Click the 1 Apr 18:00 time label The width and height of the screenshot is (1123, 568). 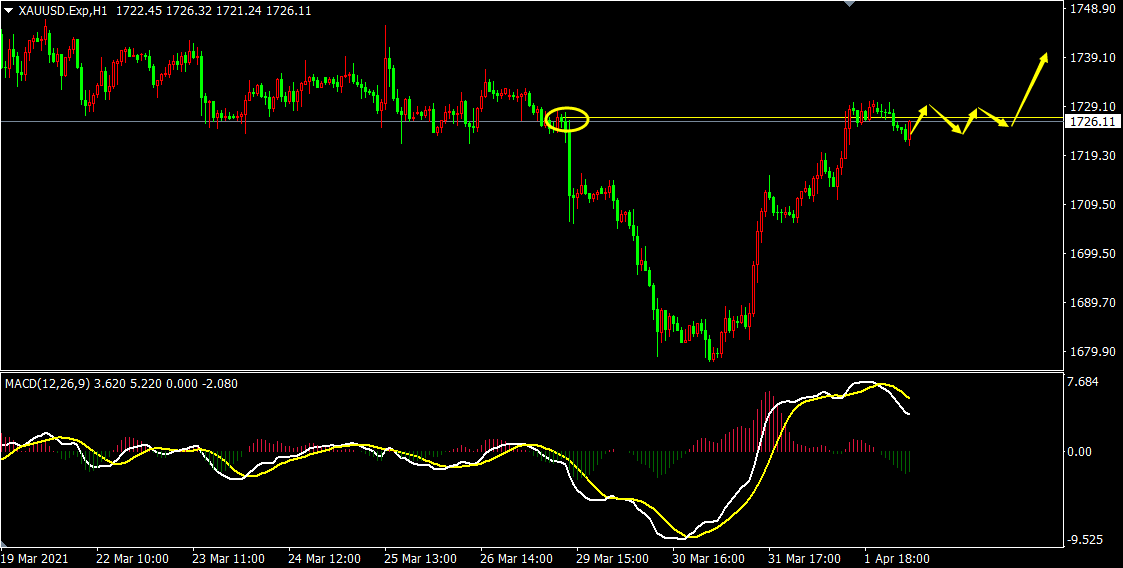[897, 558]
